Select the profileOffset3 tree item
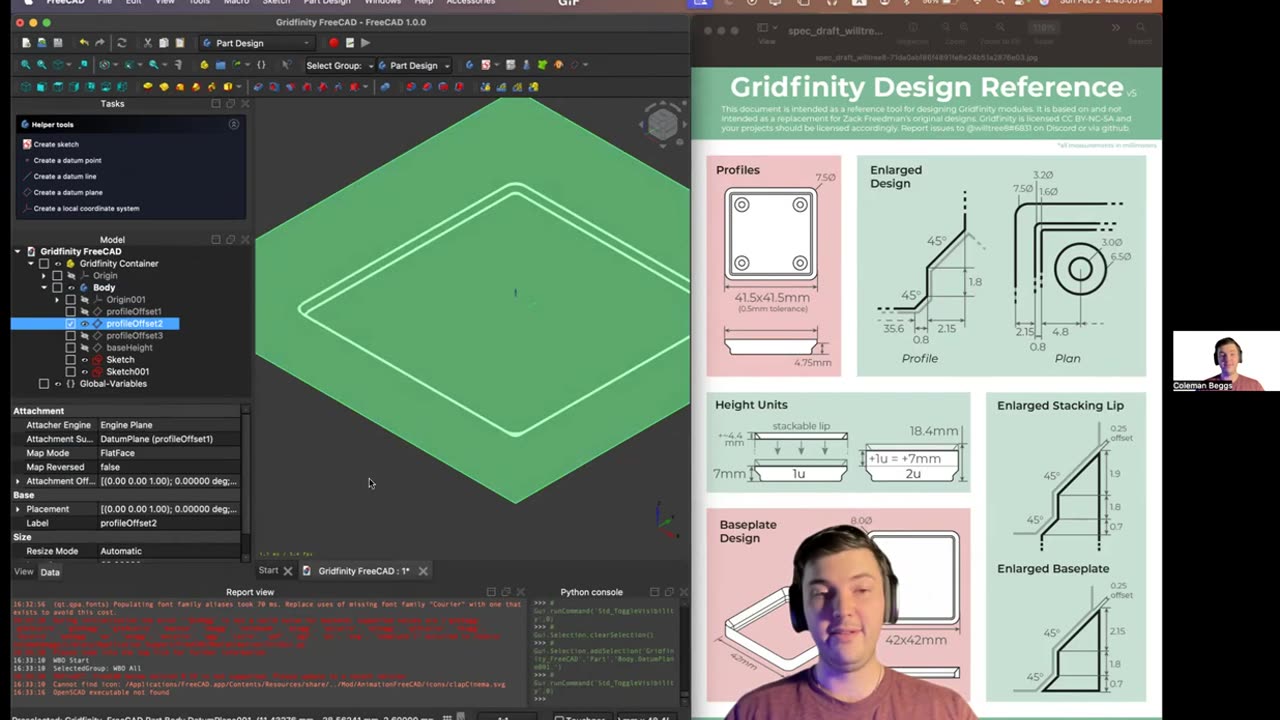Viewport: 1280px width, 720px height. coord(134,336)
